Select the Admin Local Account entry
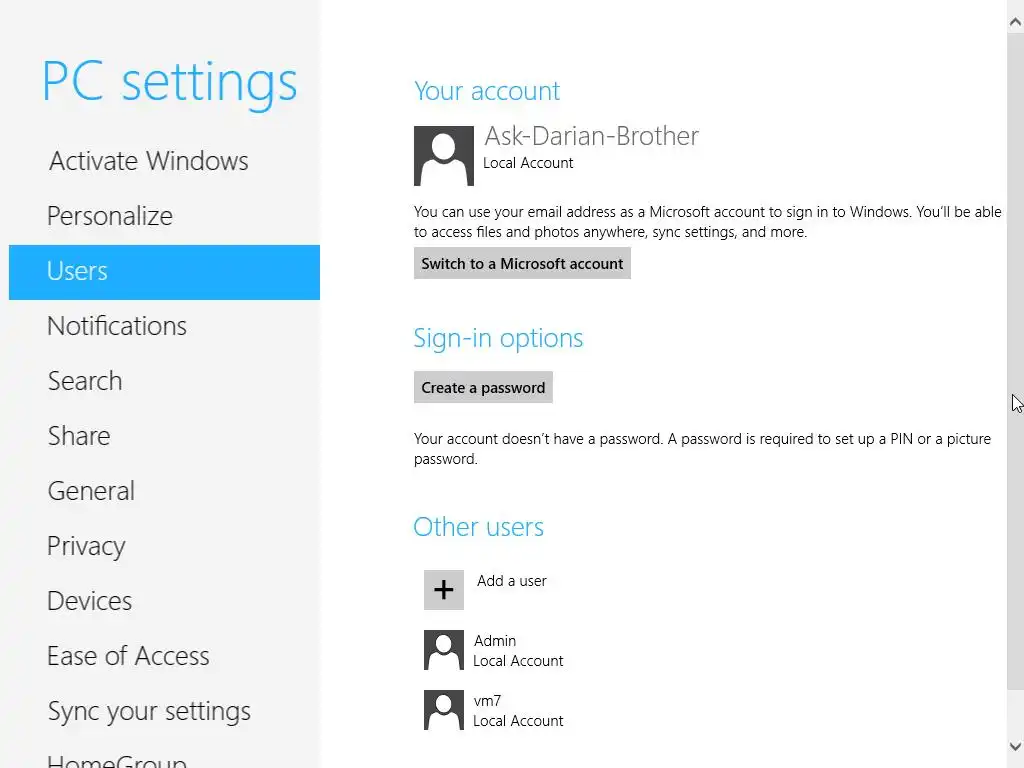The width and height of the screenshot is (1024, 768). (494, 650)
